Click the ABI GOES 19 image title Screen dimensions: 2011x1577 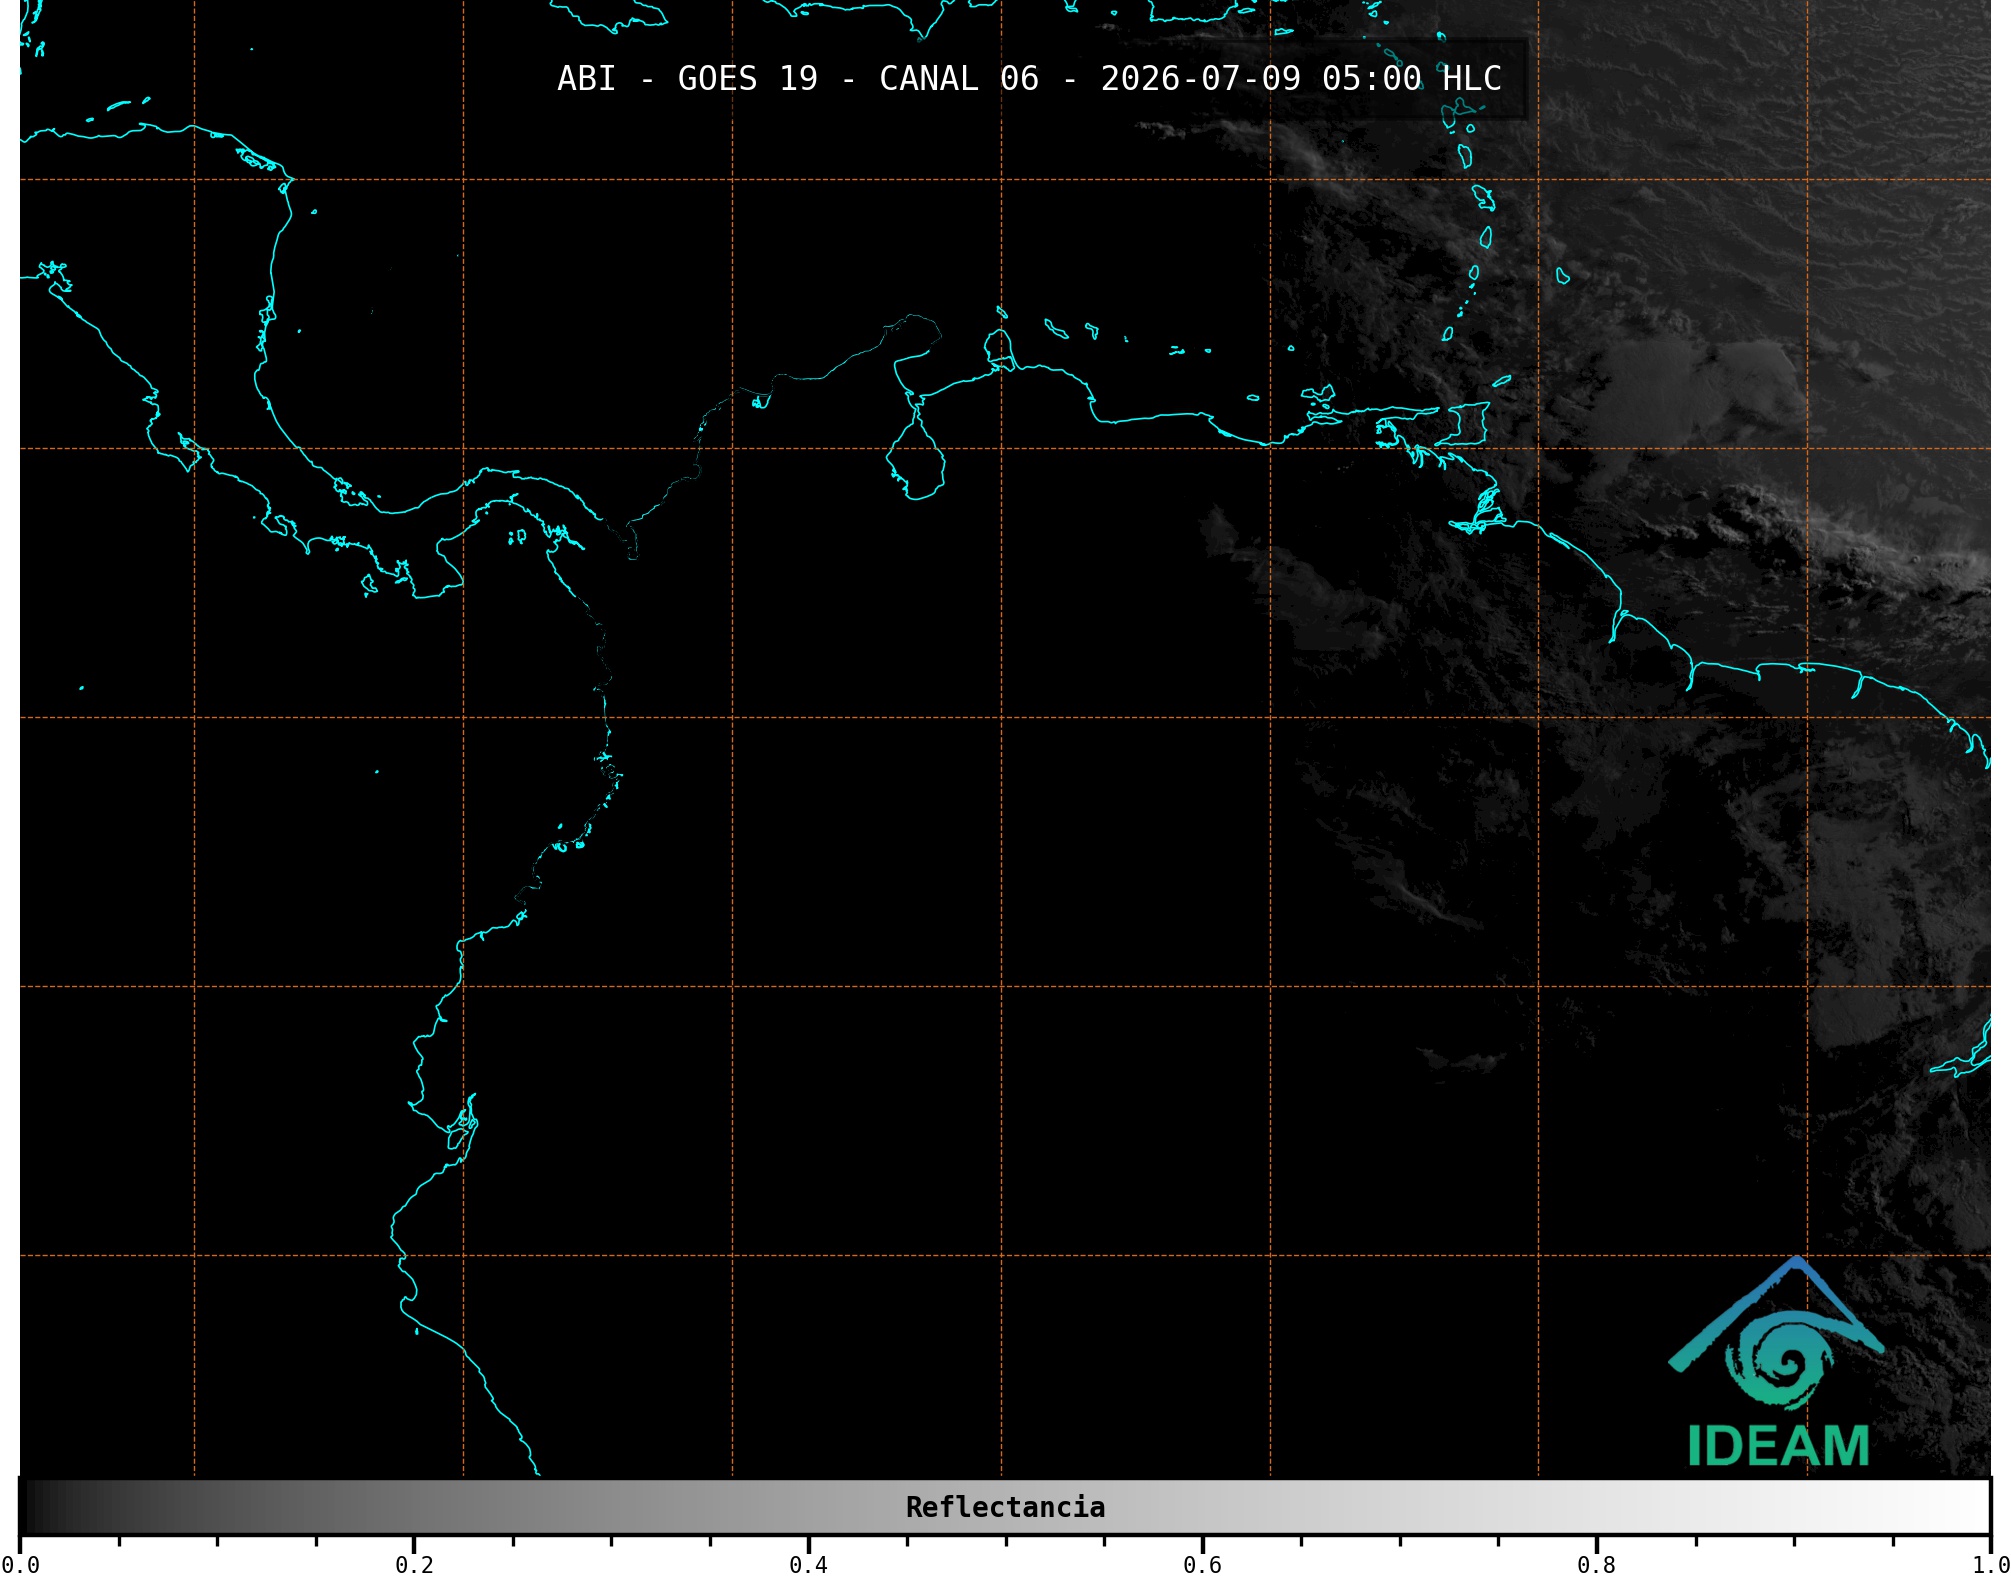tap(1029, 78)
